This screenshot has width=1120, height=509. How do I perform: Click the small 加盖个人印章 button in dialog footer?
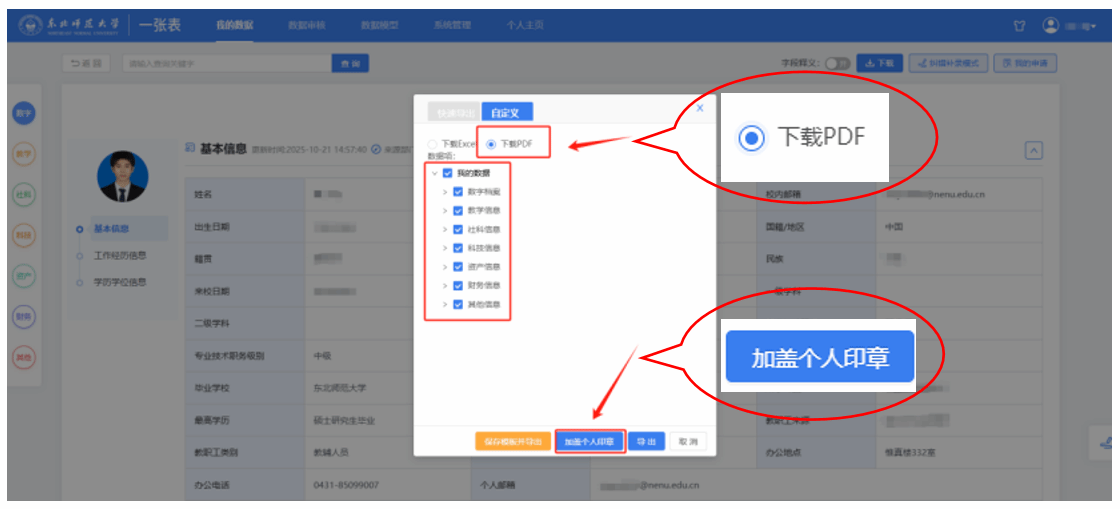tap(590, 441)
